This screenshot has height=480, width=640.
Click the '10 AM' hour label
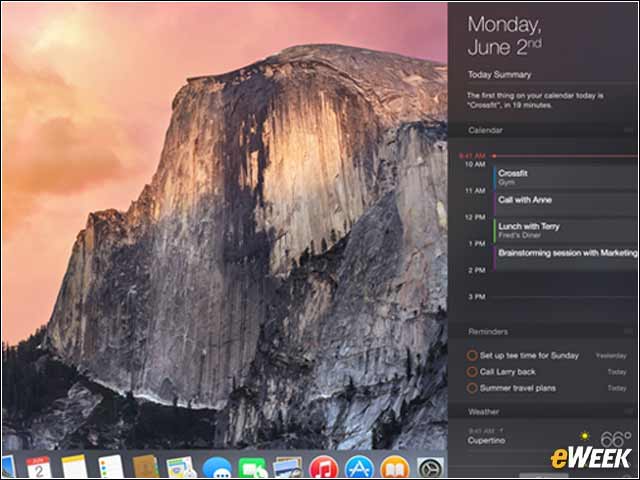point(475,164)
